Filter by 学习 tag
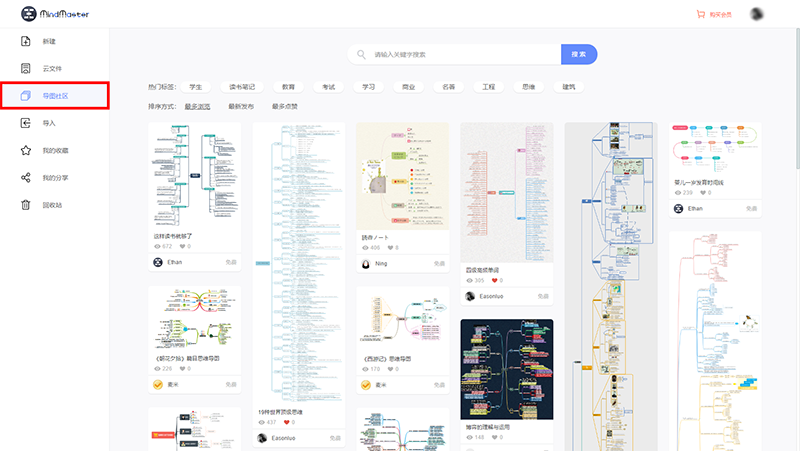 click(x=368, y=87)
